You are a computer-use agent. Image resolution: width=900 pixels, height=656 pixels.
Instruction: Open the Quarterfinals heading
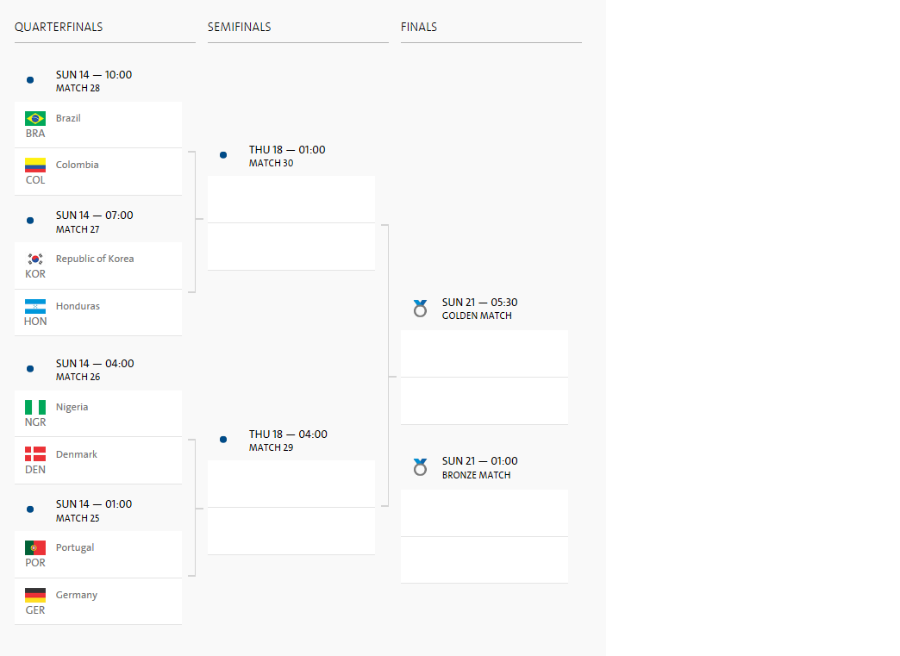tap(58, 27)
